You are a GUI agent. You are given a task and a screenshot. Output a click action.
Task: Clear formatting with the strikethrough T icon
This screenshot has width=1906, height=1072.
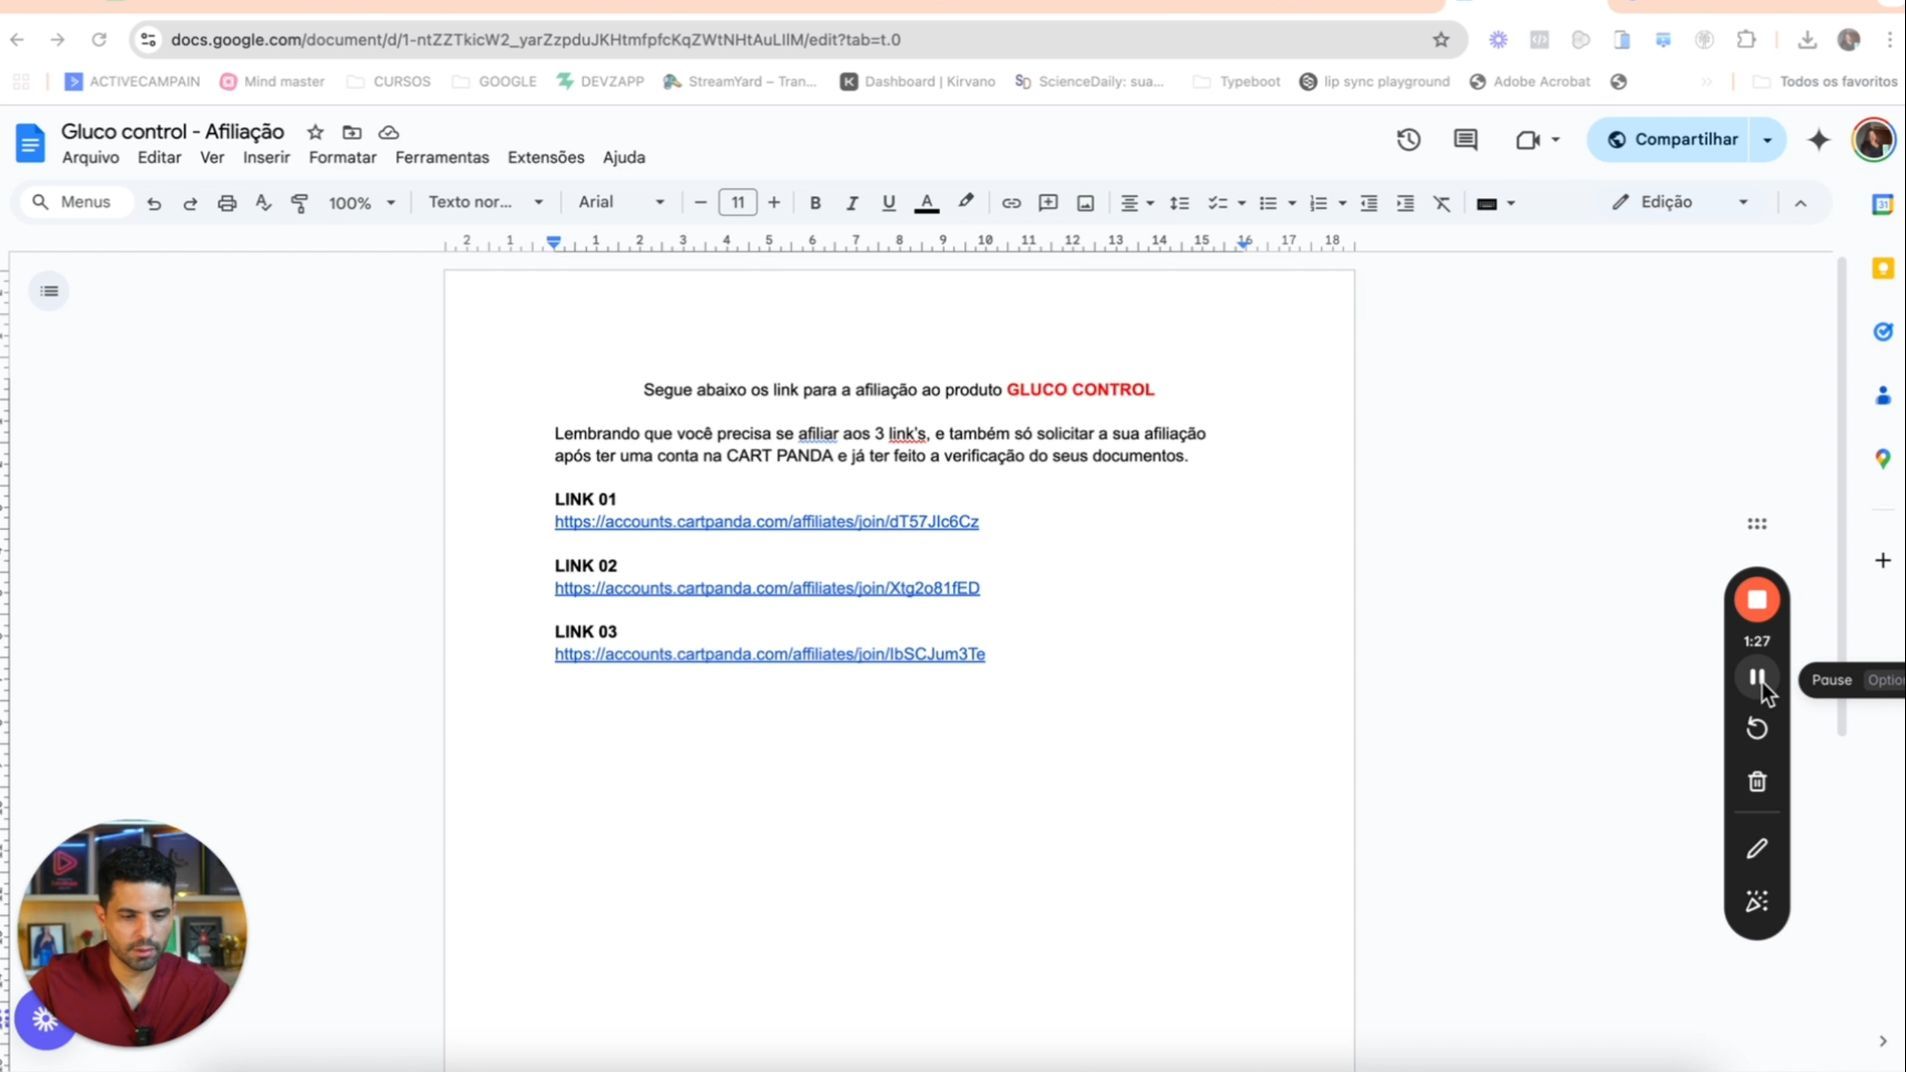[x=1441, y=203]
